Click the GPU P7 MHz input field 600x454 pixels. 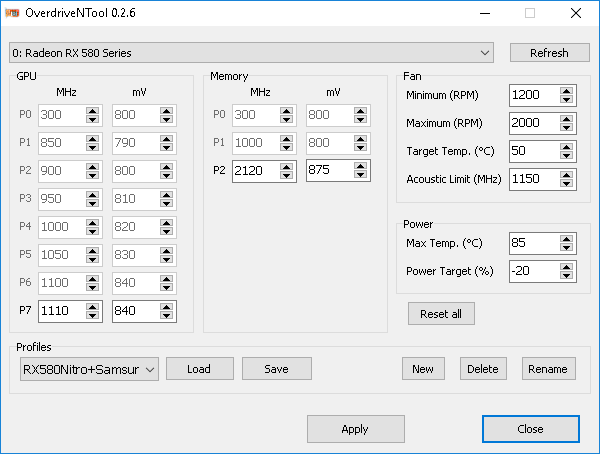tap(62, 311)
